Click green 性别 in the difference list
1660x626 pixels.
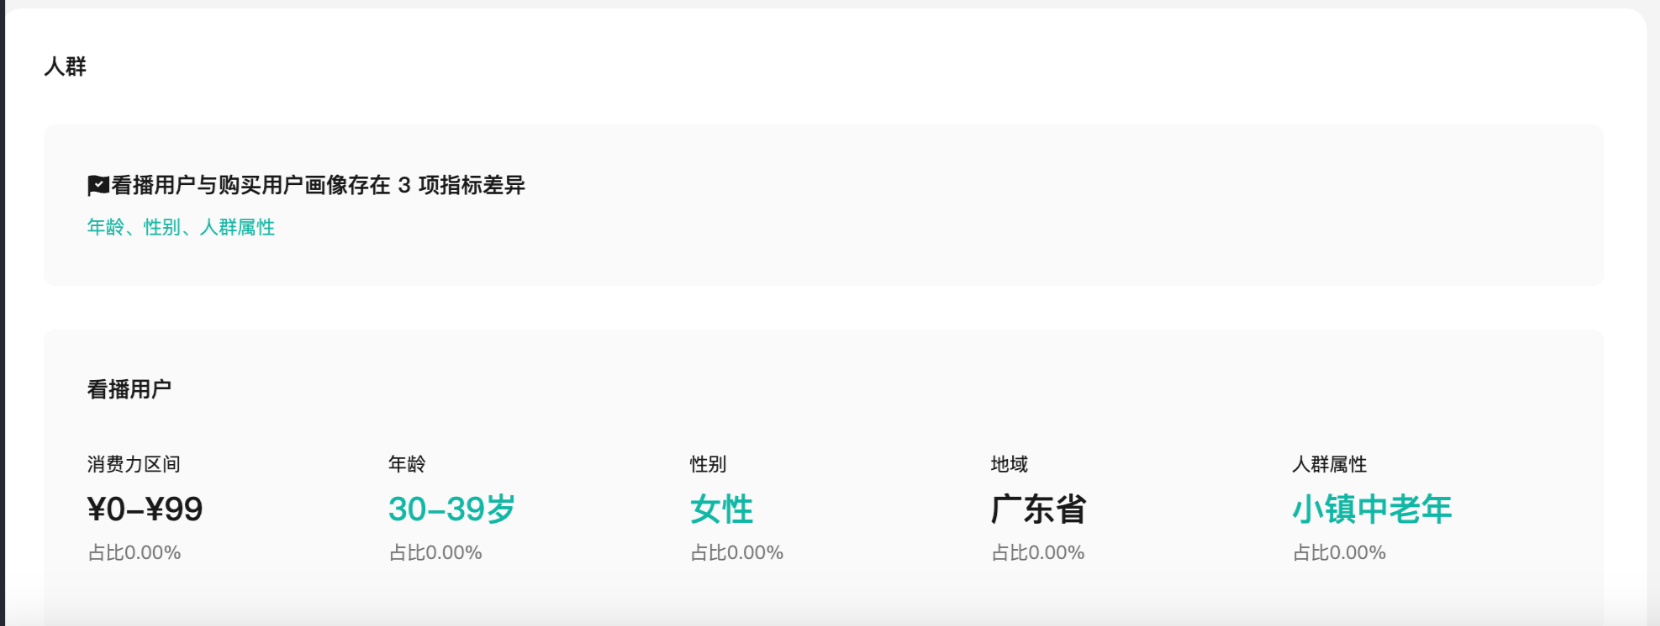tap(162, 227)
